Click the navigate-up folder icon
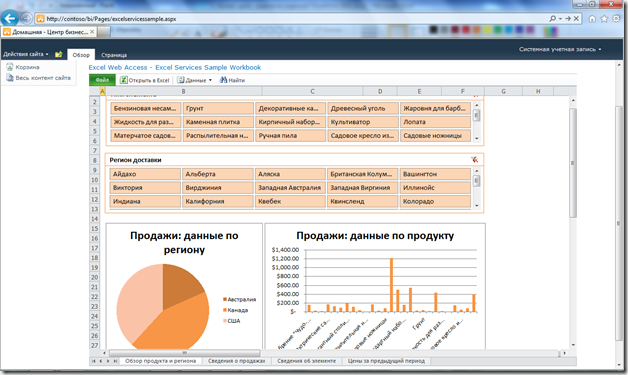The width and height of the screenshot is (628, 375). coord(58,54)
